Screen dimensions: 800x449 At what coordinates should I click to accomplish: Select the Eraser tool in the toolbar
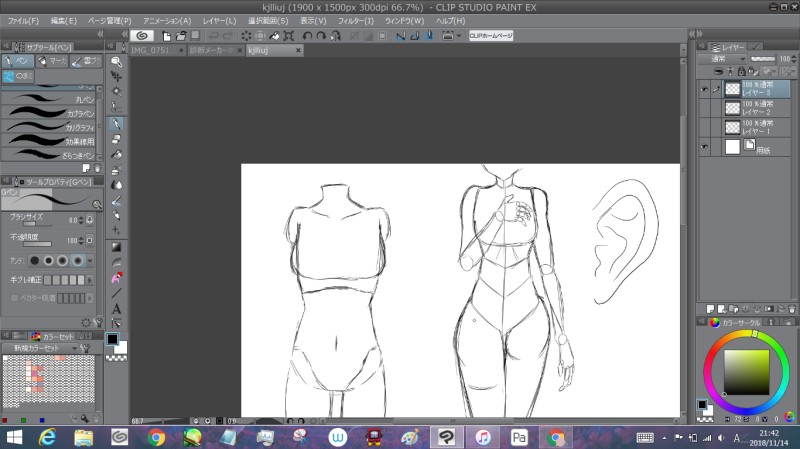[116, 139]
